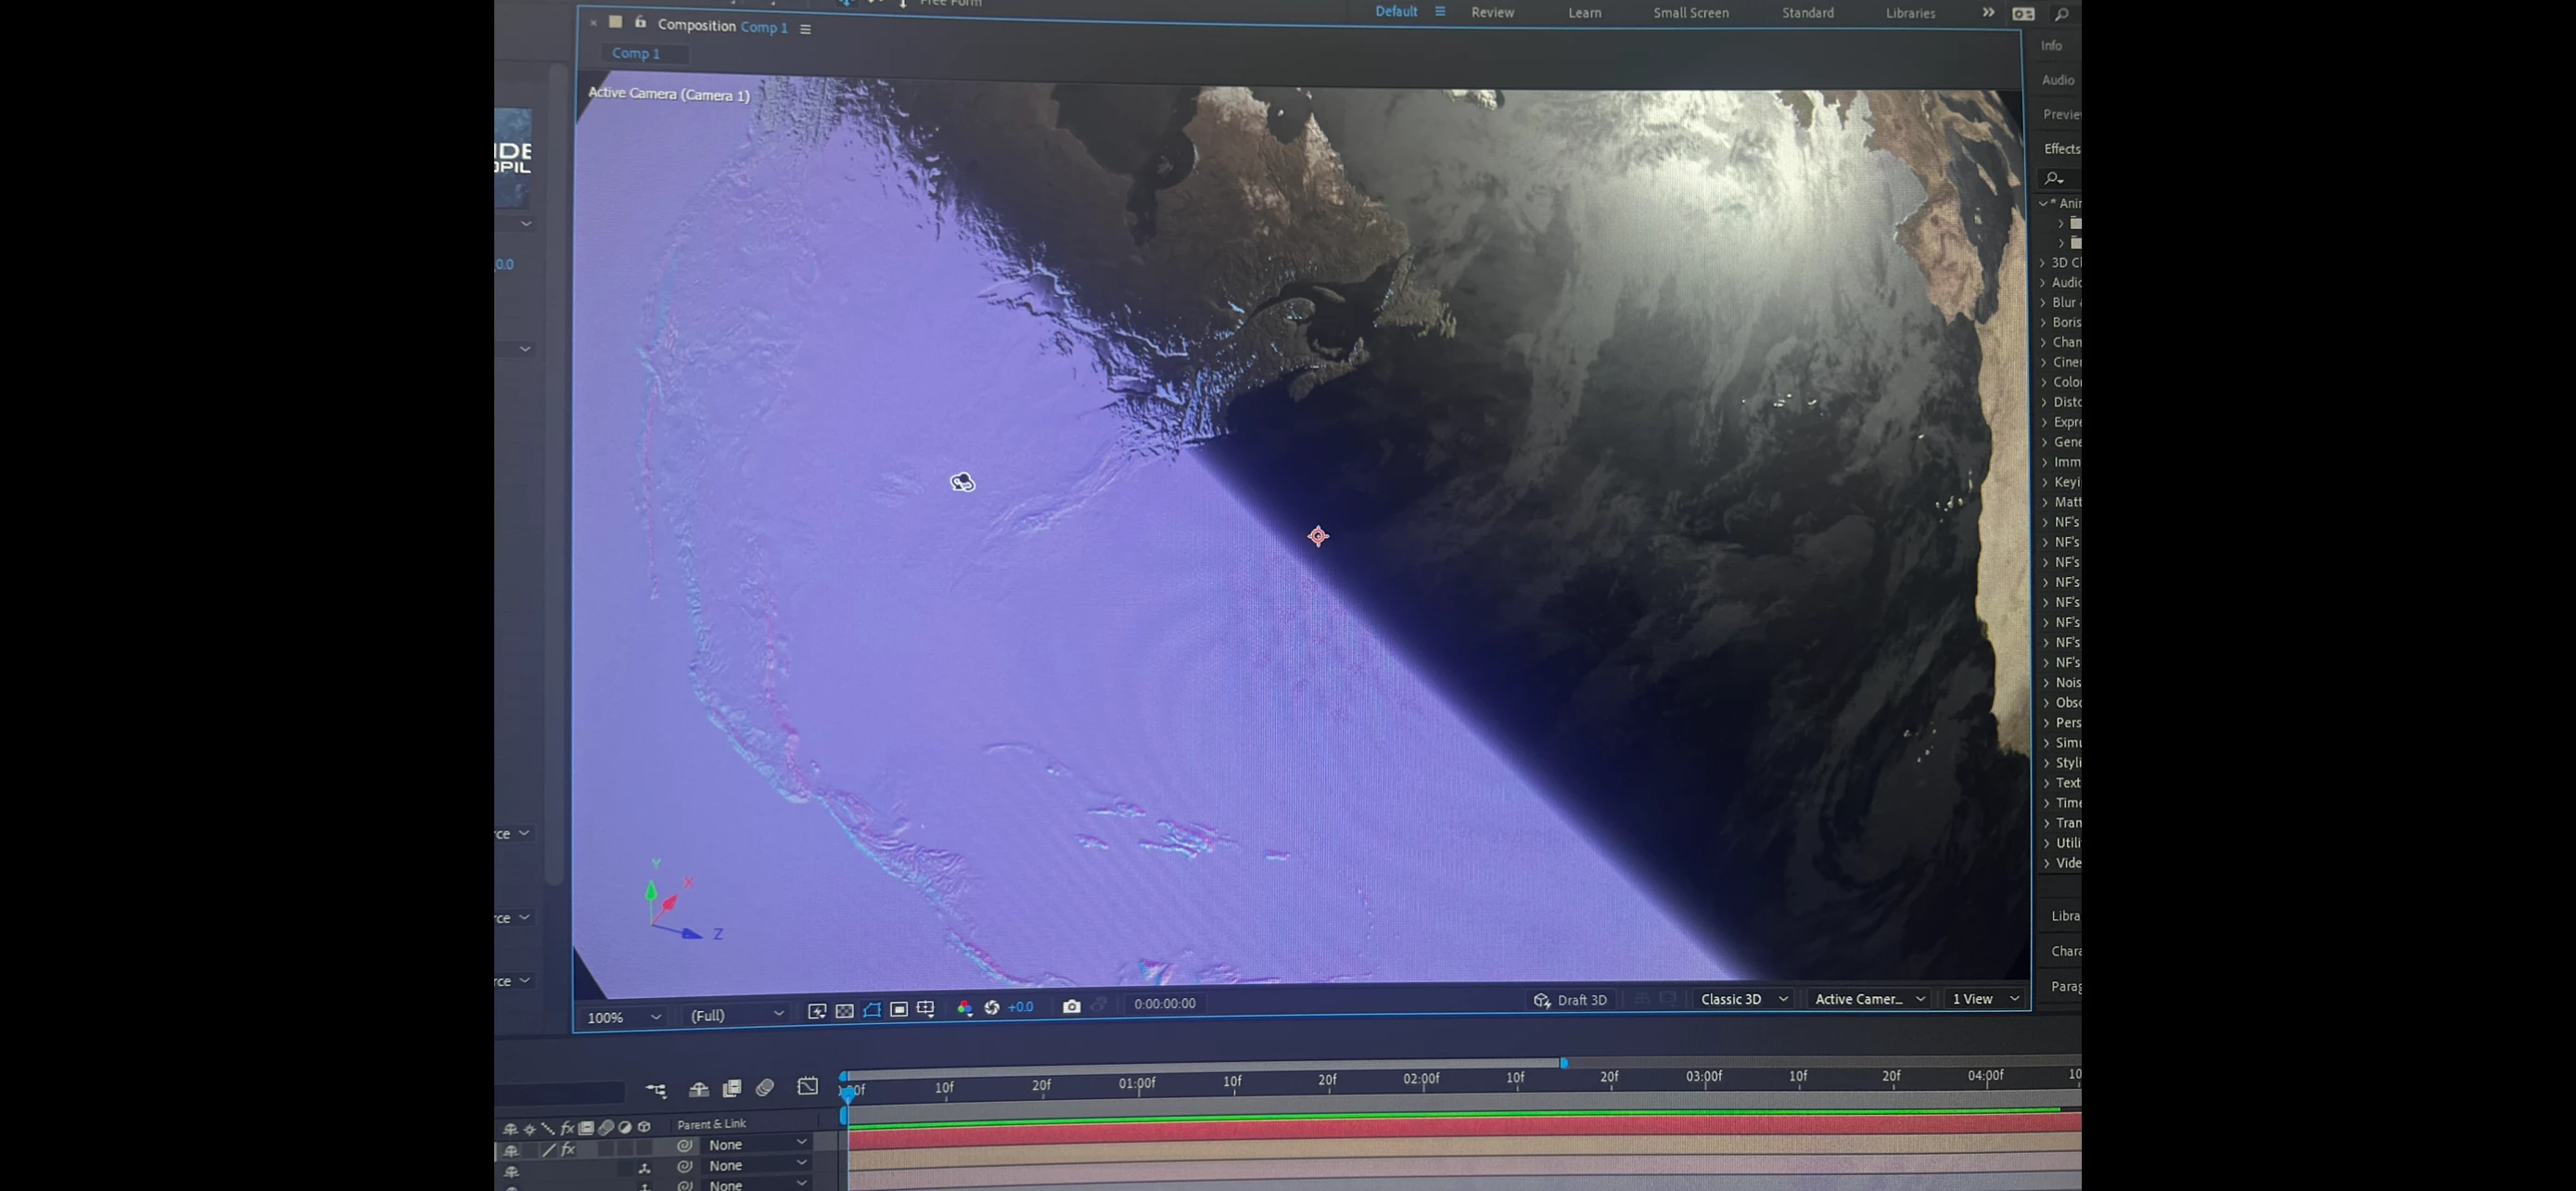Toggle transparency grid in viewer
This screenshot has height=1191, width=2576.
coord(844,1011)
